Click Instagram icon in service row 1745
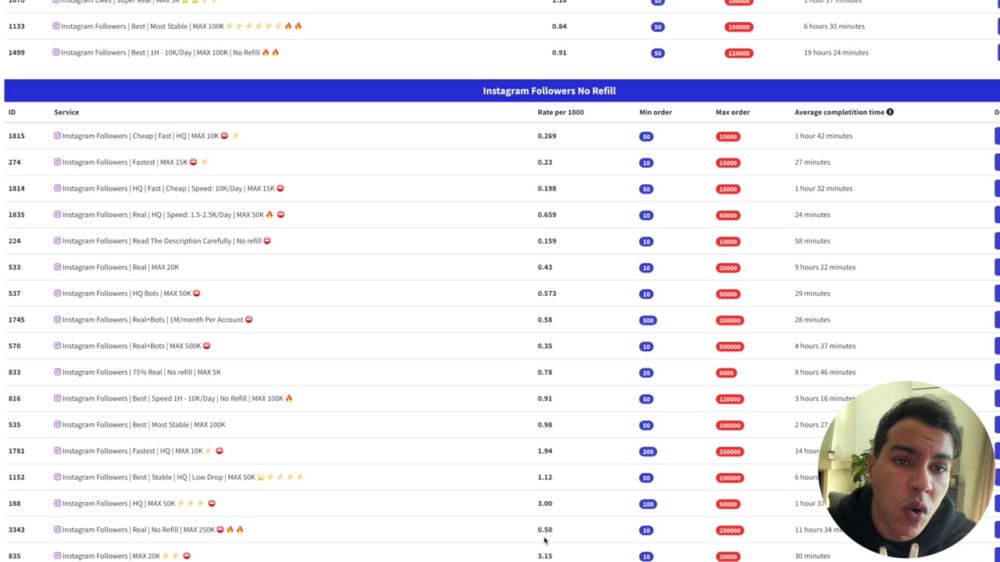 [57, 319]
